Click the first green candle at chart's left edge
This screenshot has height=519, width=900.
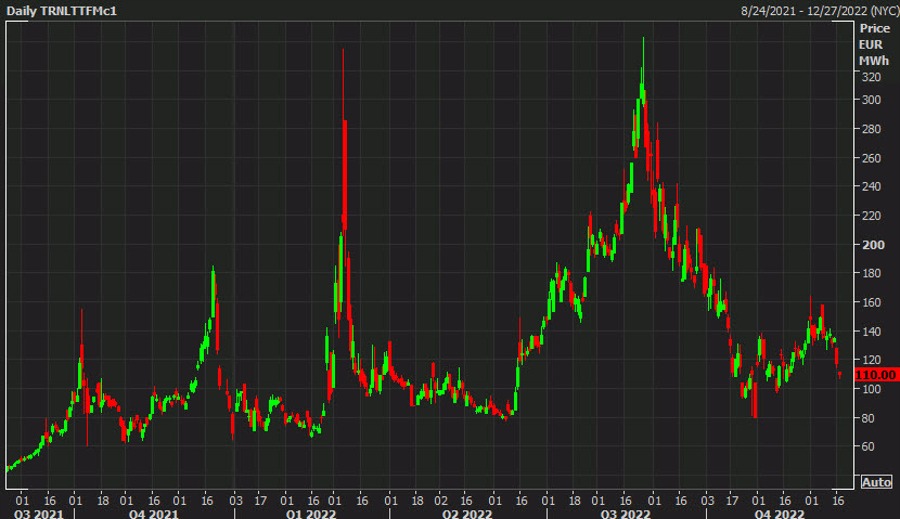click(7, 467)
